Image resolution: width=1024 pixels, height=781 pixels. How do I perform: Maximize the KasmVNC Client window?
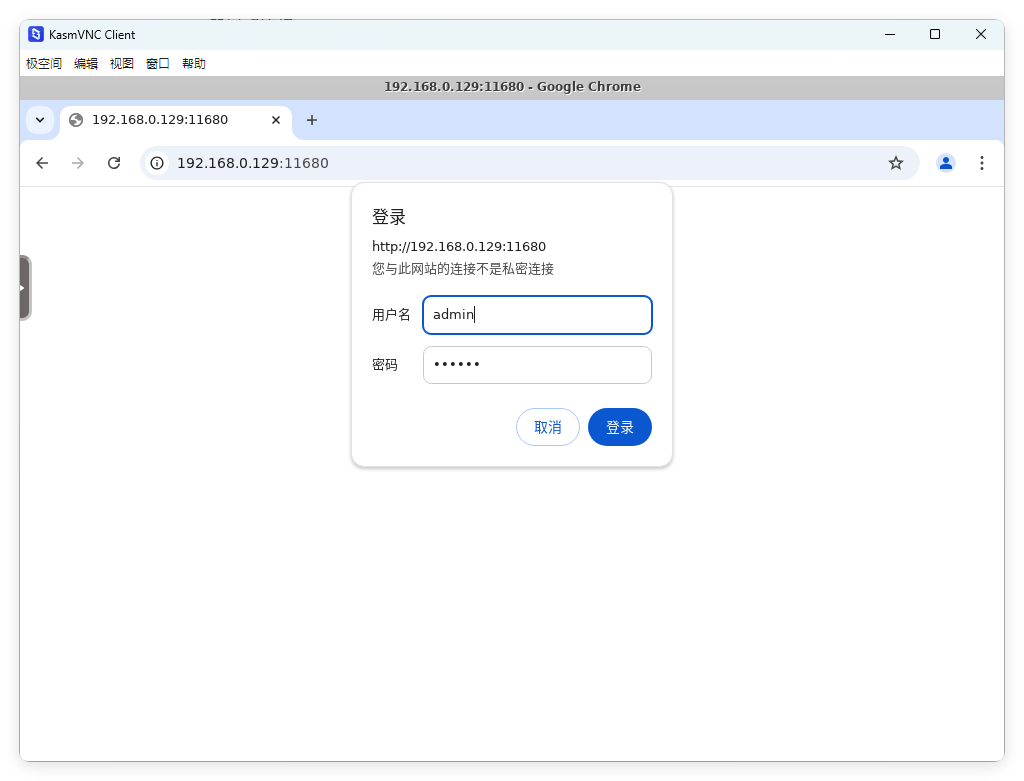[935, 35]
